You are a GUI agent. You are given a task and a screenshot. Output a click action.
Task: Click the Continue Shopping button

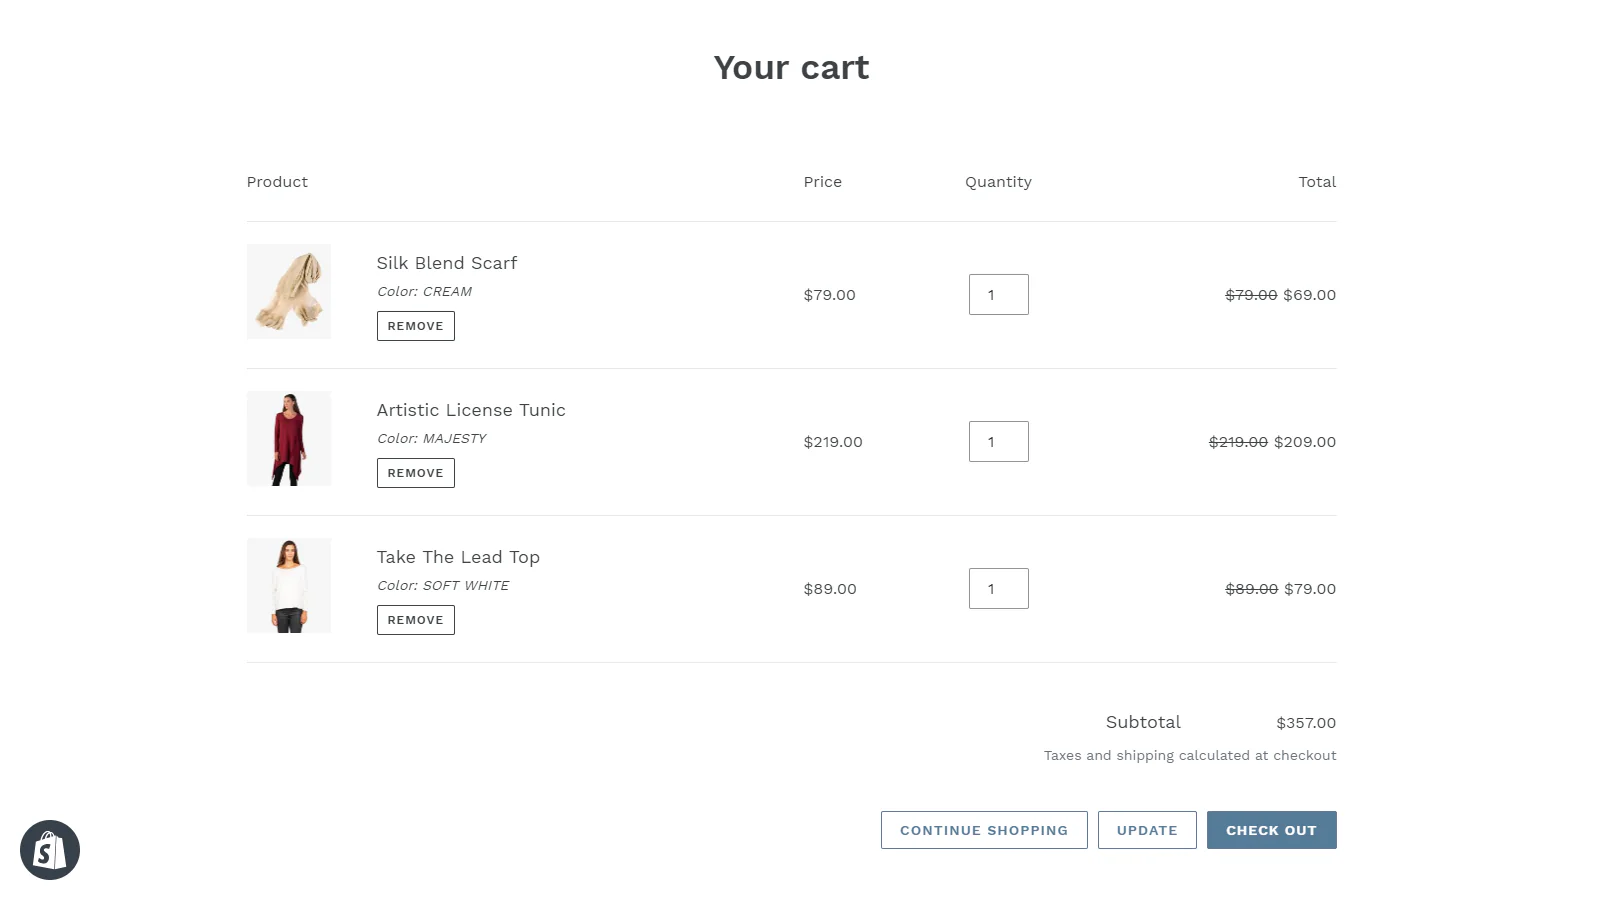point(983,830)
